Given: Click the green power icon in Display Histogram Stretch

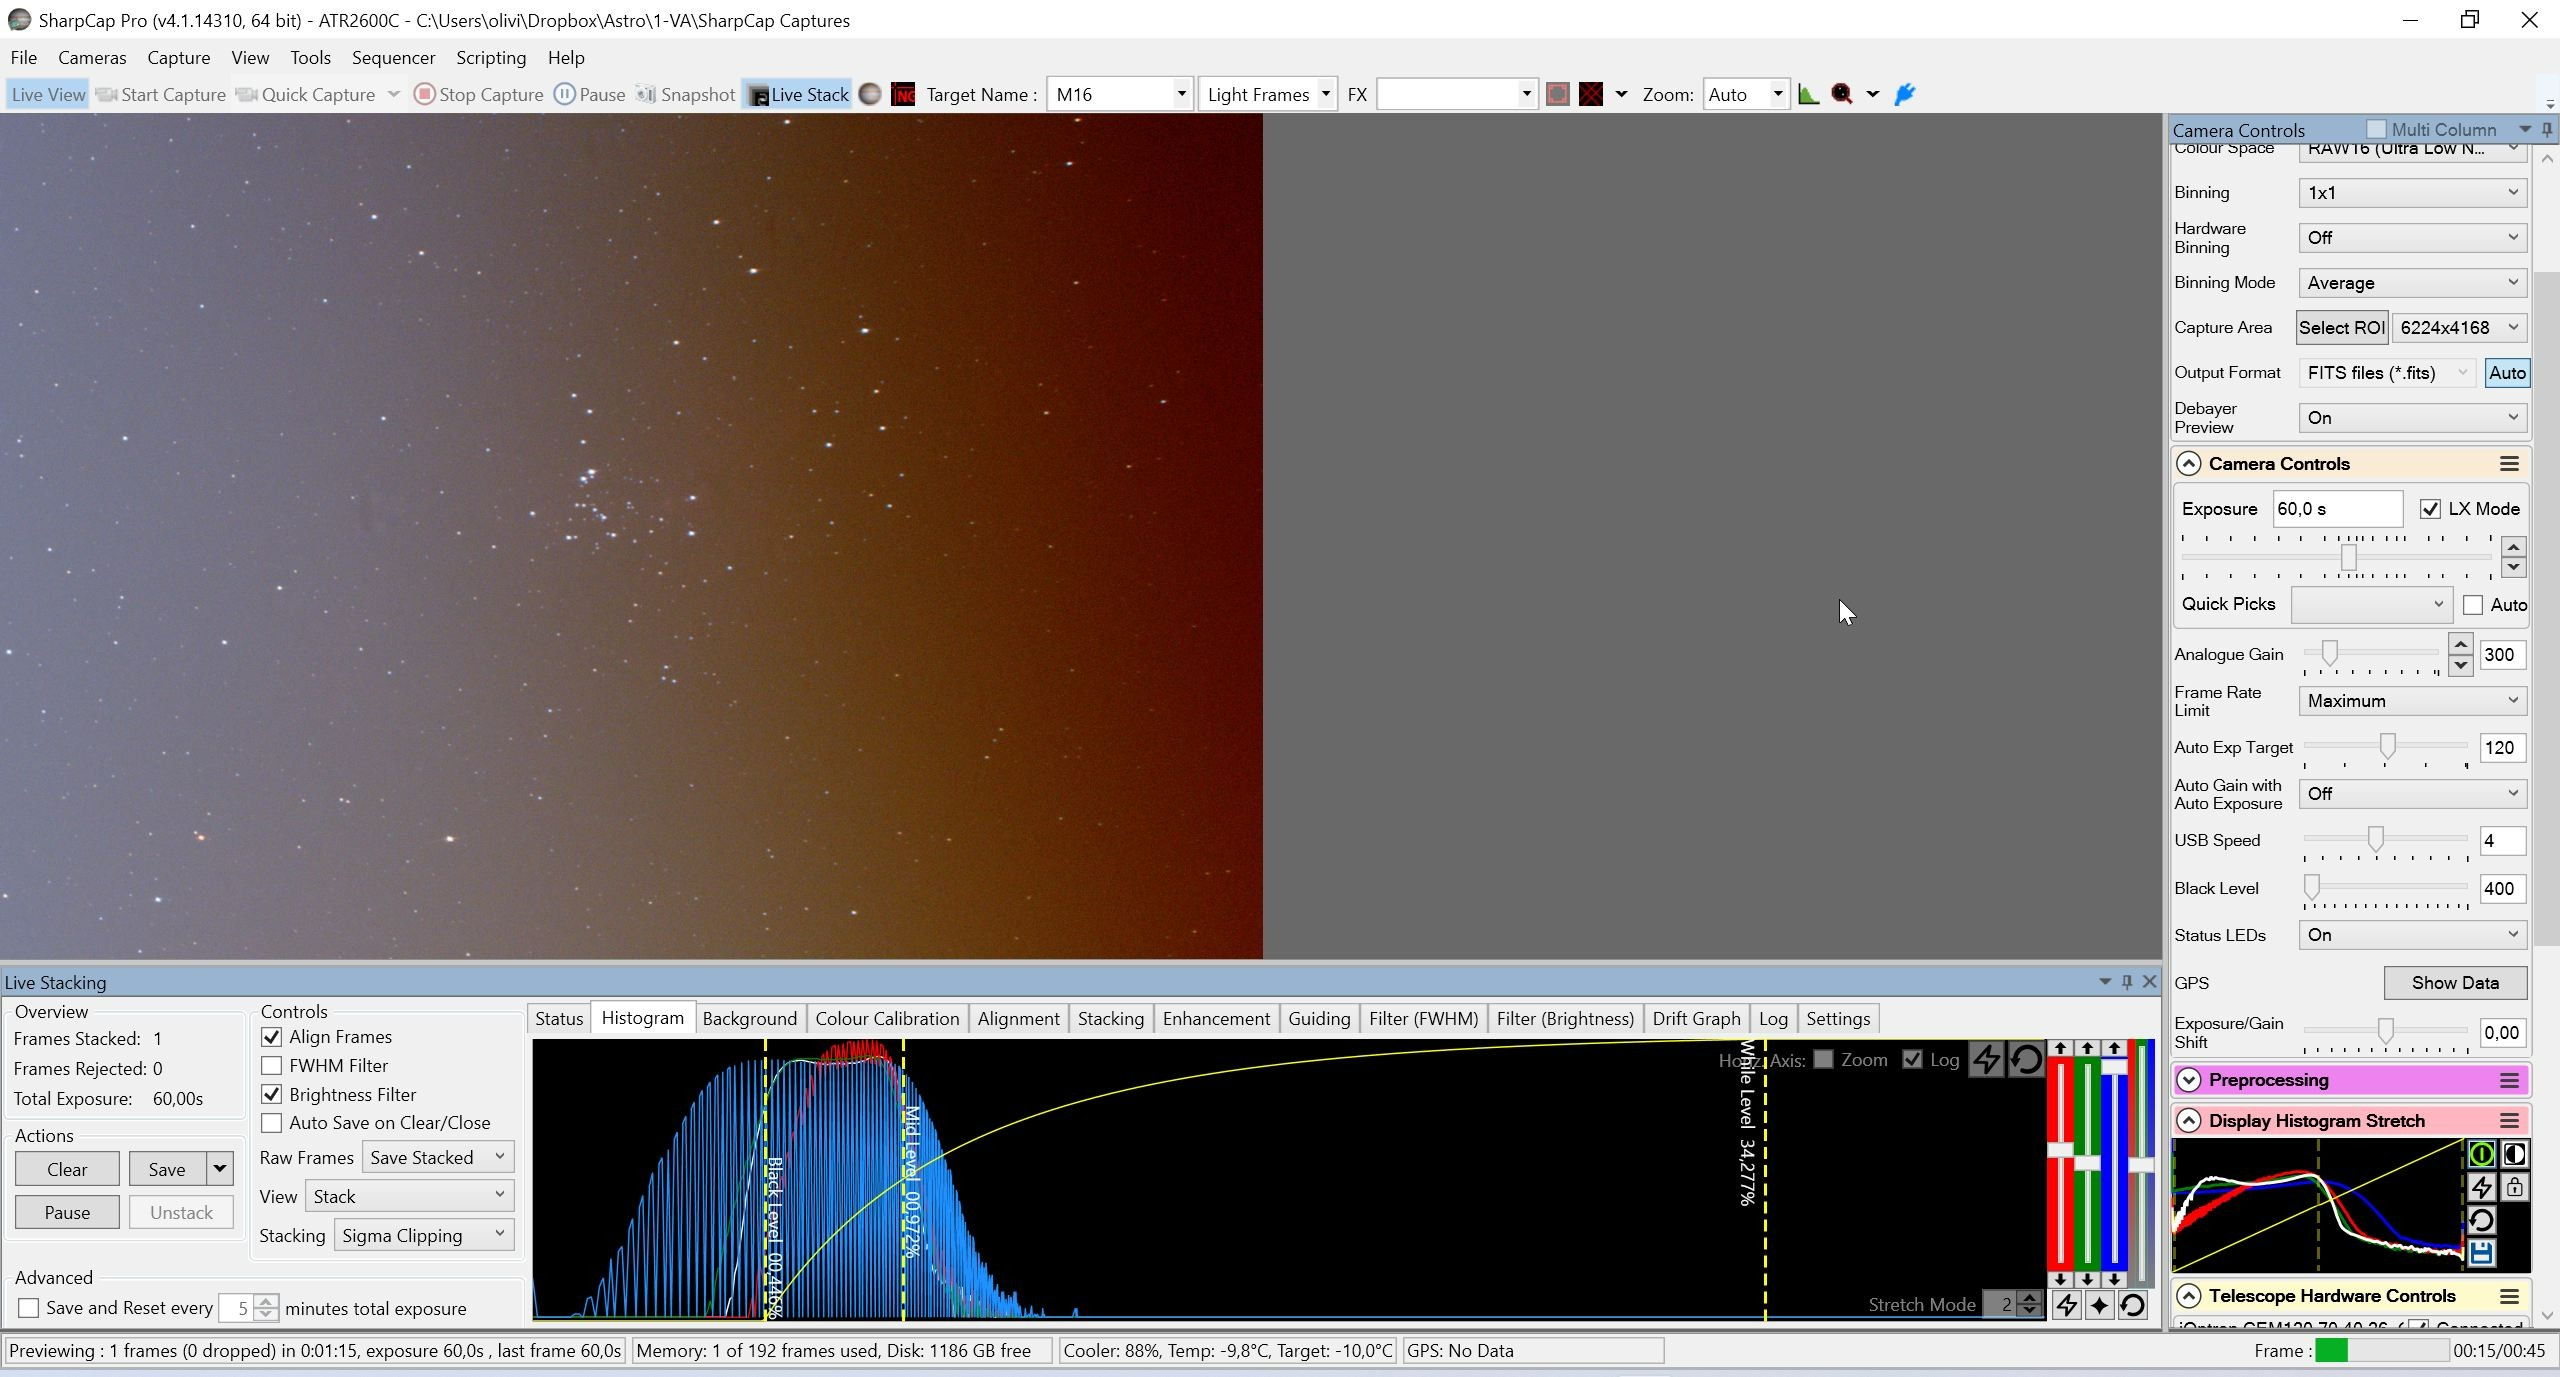Looking at the screenshot, I should pyautogui.click(x=2482, y=1155).
